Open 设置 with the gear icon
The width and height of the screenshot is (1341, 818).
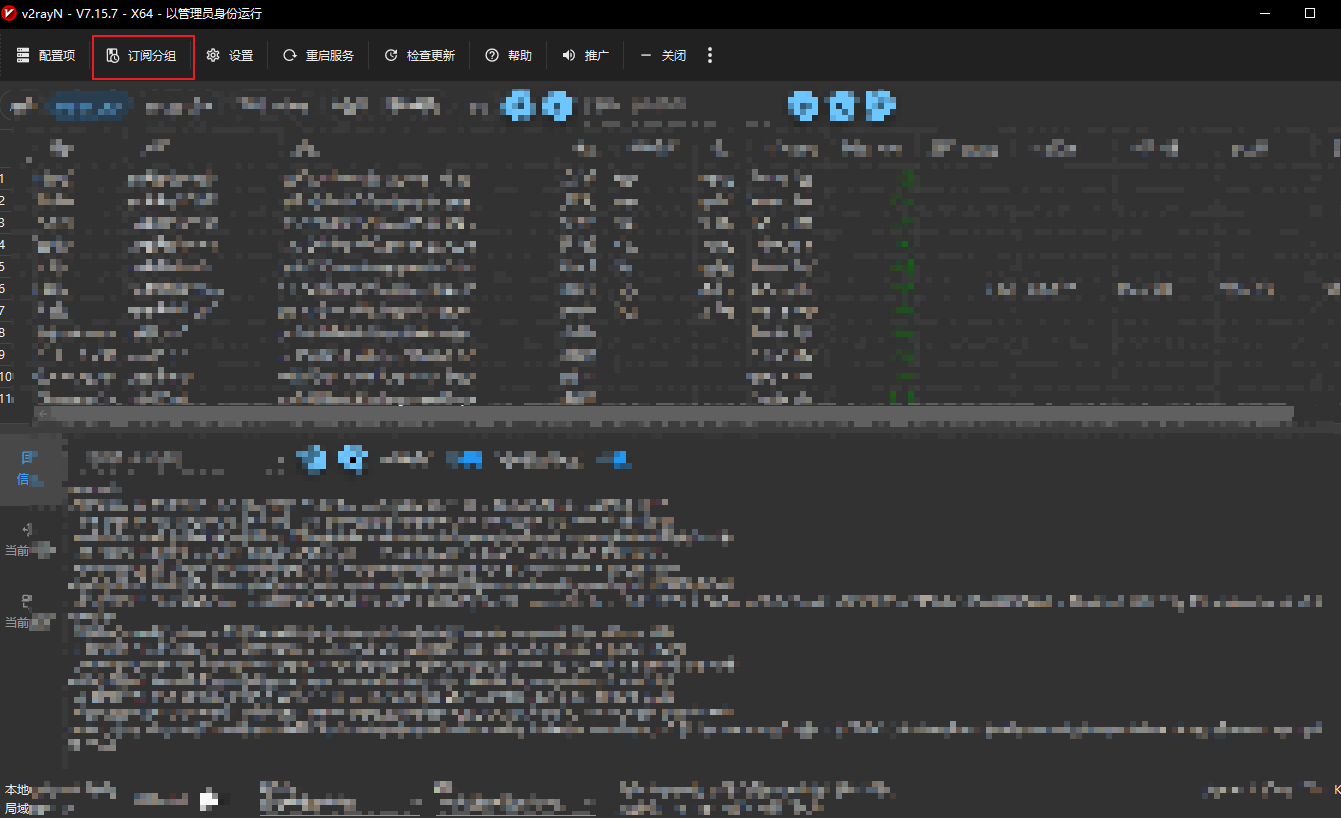click(x=230, y=56)
